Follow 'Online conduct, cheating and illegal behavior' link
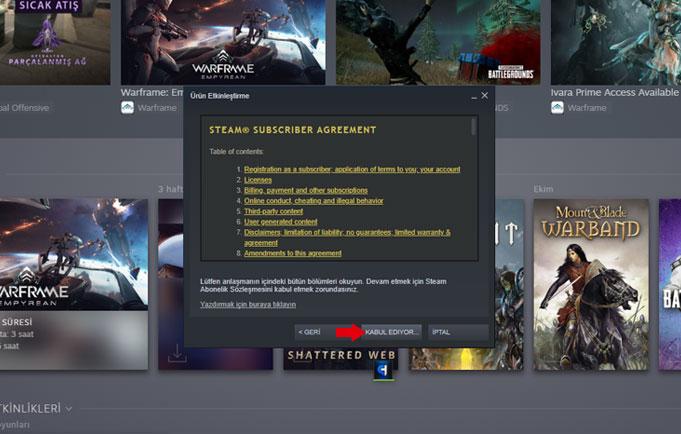This screenshot has height=434, width=681. click(x=313, y=201)
